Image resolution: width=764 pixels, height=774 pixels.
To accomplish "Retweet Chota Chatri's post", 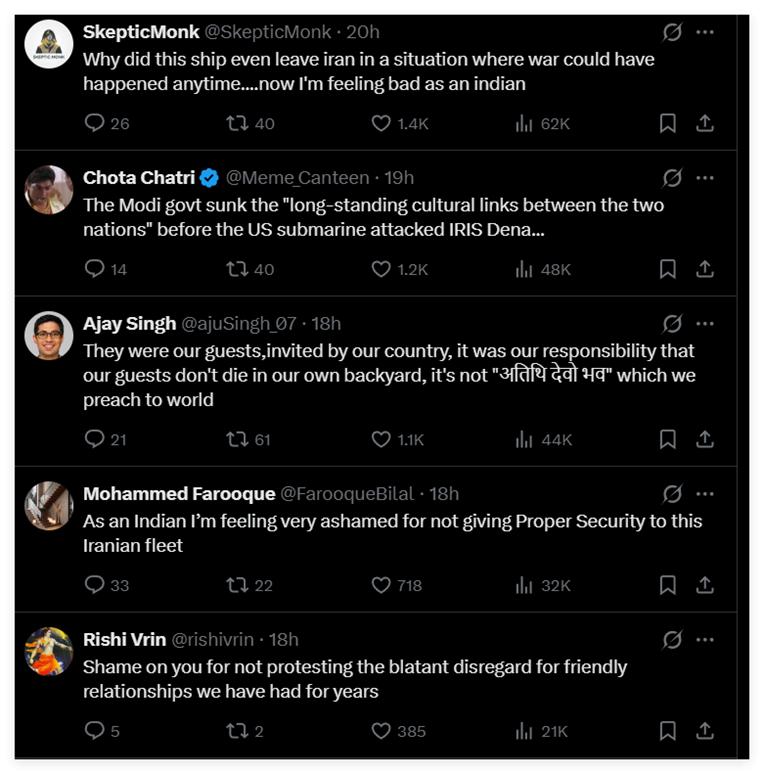I will click(237, 269).
